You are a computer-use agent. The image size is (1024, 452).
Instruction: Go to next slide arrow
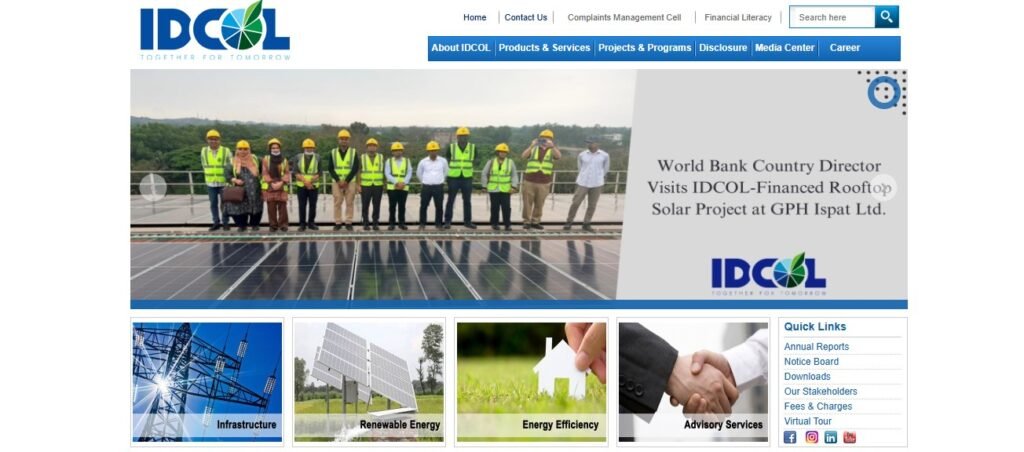[884, 187]
